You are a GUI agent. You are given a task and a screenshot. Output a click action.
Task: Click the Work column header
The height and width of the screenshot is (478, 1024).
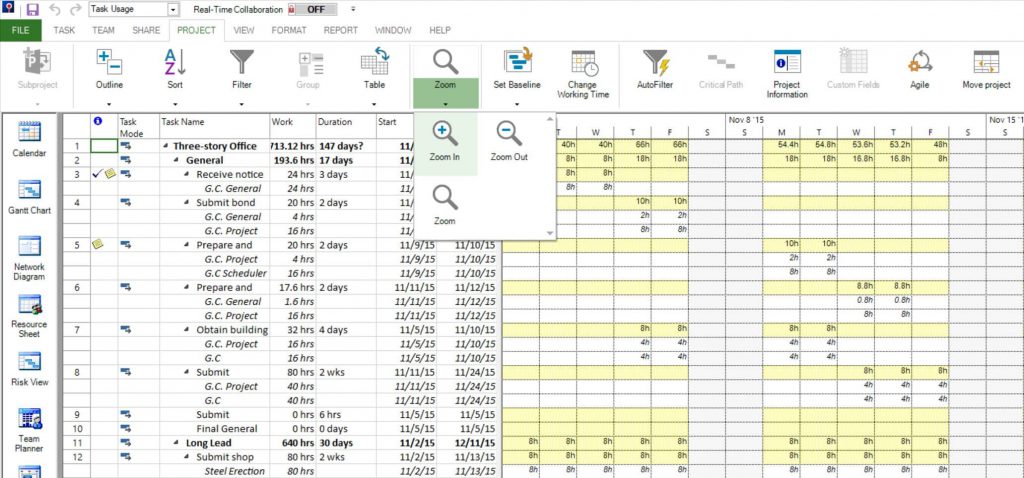click(x=293, y=127)
